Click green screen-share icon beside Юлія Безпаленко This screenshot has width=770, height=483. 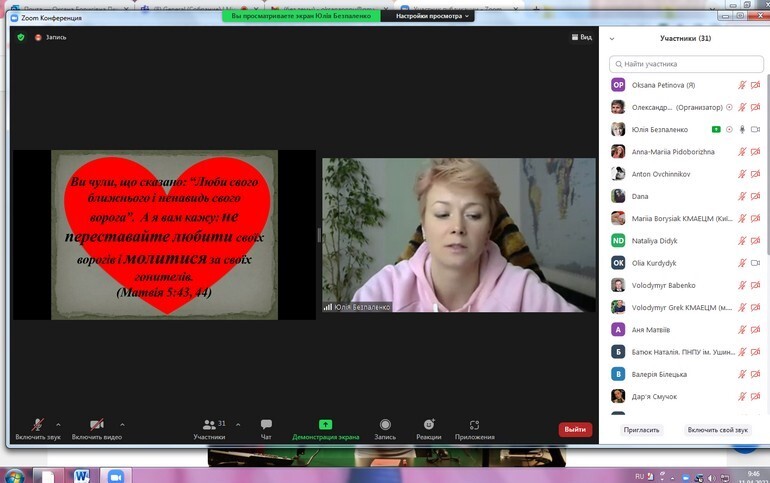point(716,130)
